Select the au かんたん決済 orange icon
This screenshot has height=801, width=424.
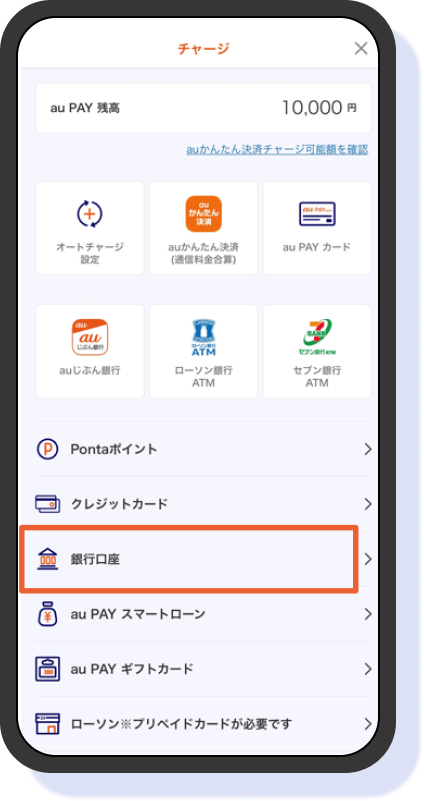[203, 214]
